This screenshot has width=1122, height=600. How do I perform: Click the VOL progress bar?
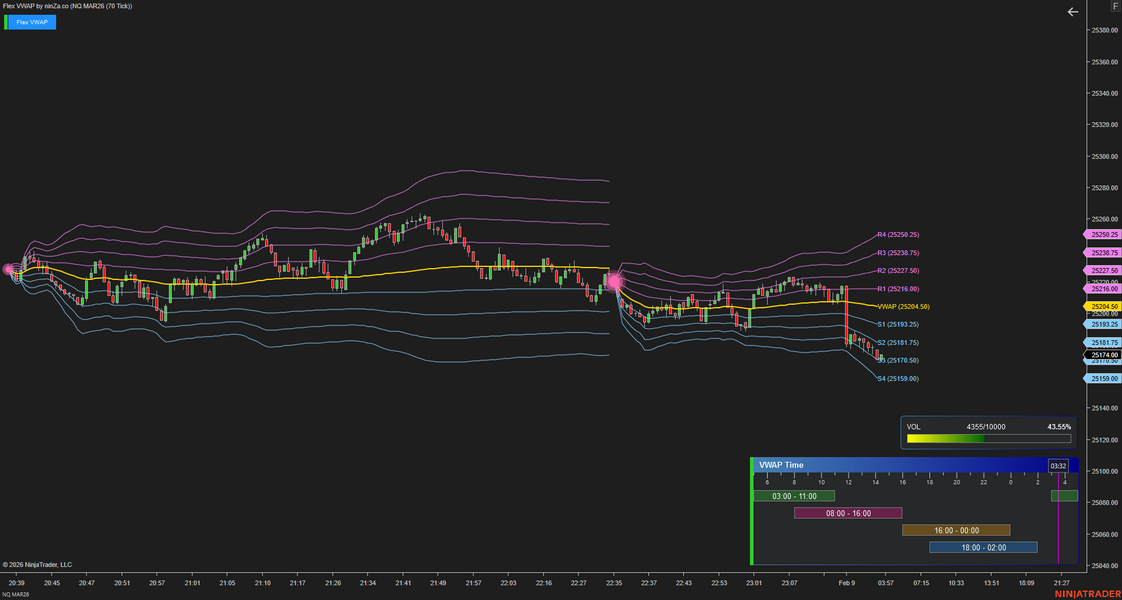click(x=988, y=438)
